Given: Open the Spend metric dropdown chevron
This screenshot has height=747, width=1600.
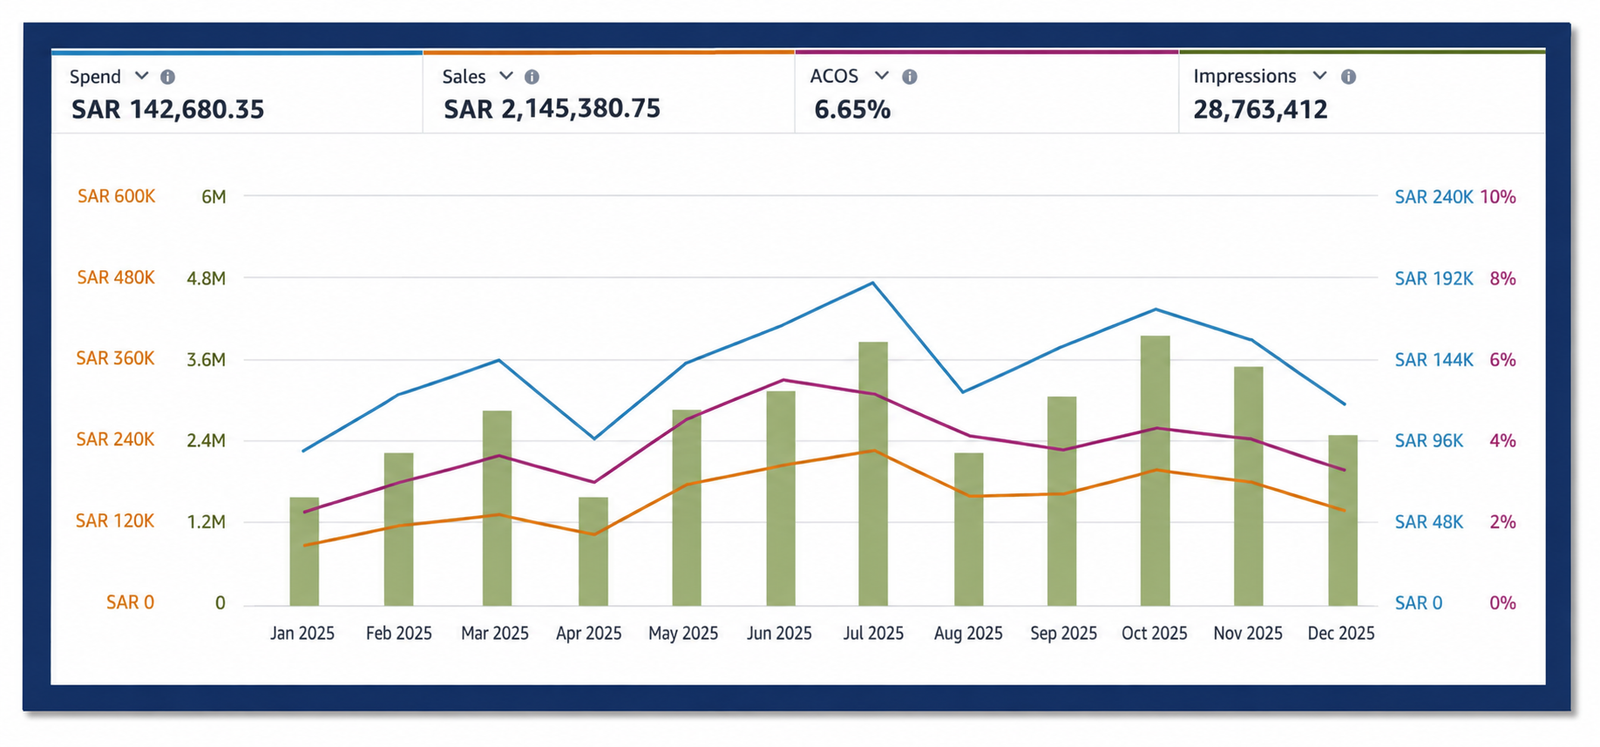Looking at the screenshot, I should 141,76.
